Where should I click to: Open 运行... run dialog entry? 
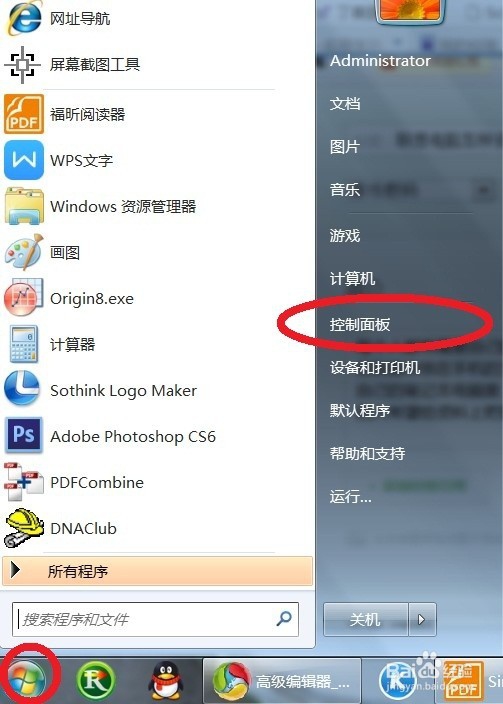(351, 497)
